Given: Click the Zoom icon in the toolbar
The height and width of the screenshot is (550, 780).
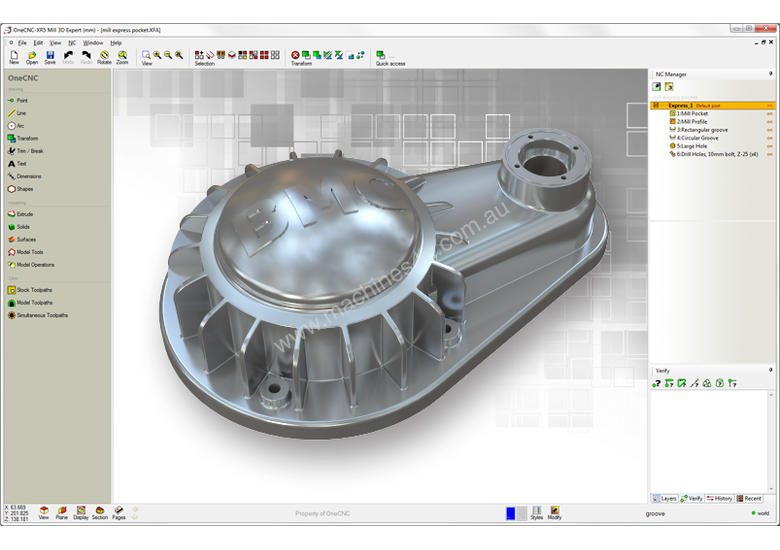Looking at the screenshot, I should click(x=122, y=56).
